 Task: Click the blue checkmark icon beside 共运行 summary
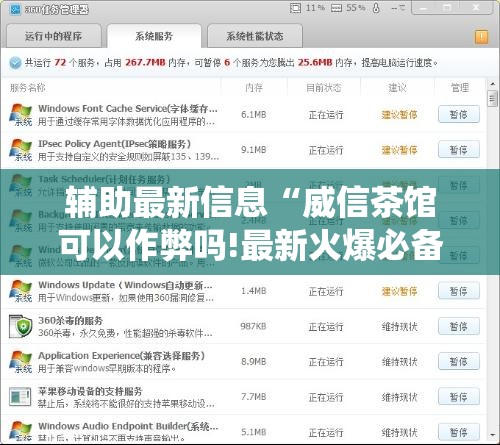tap(15, 63)
